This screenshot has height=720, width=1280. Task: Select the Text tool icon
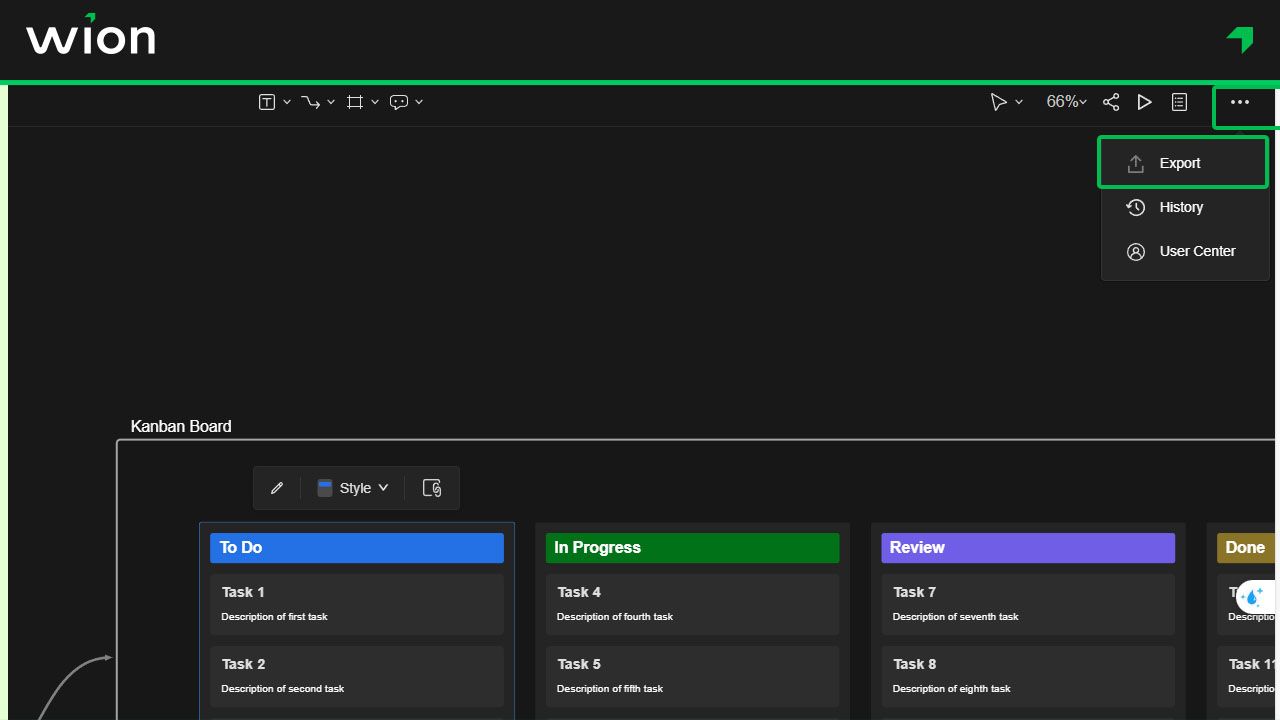267,102
